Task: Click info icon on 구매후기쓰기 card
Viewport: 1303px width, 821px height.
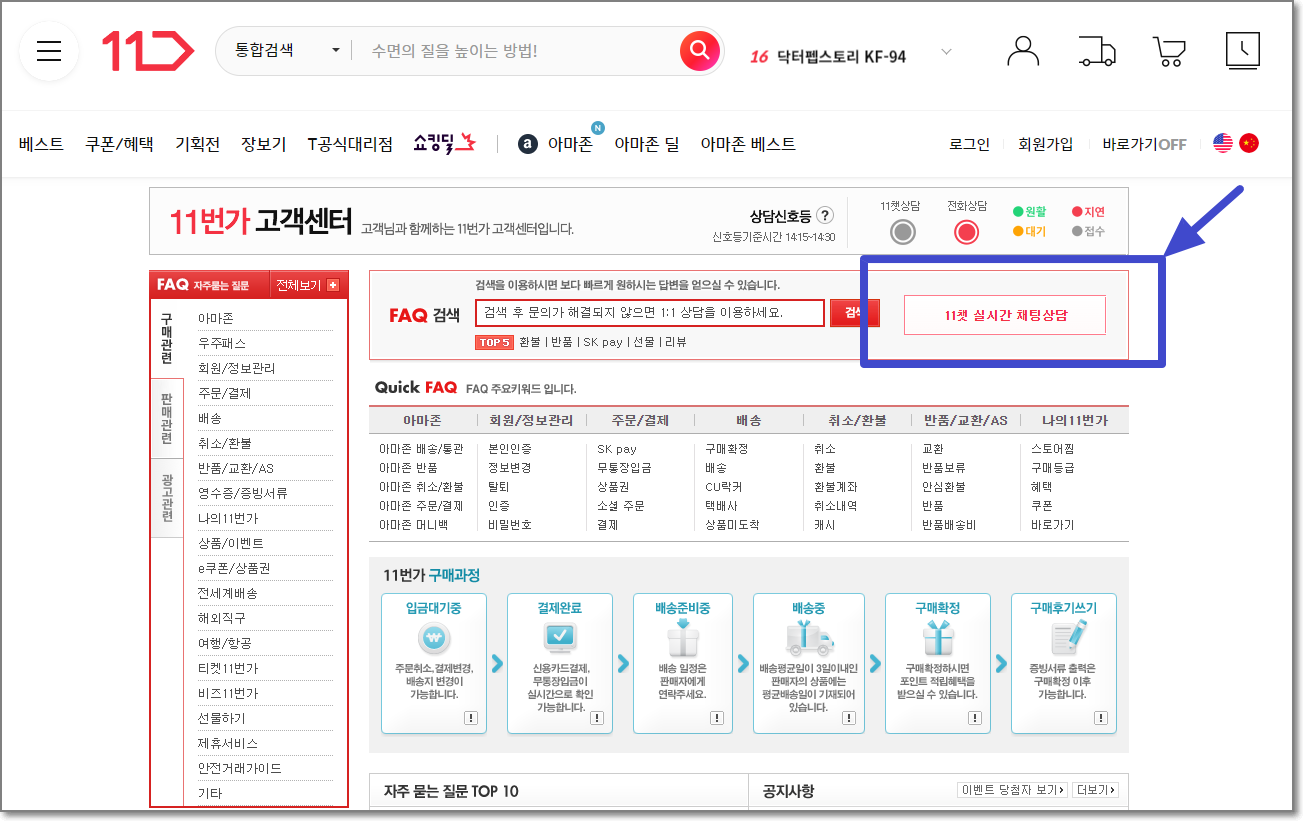Action: (1100, 718)
